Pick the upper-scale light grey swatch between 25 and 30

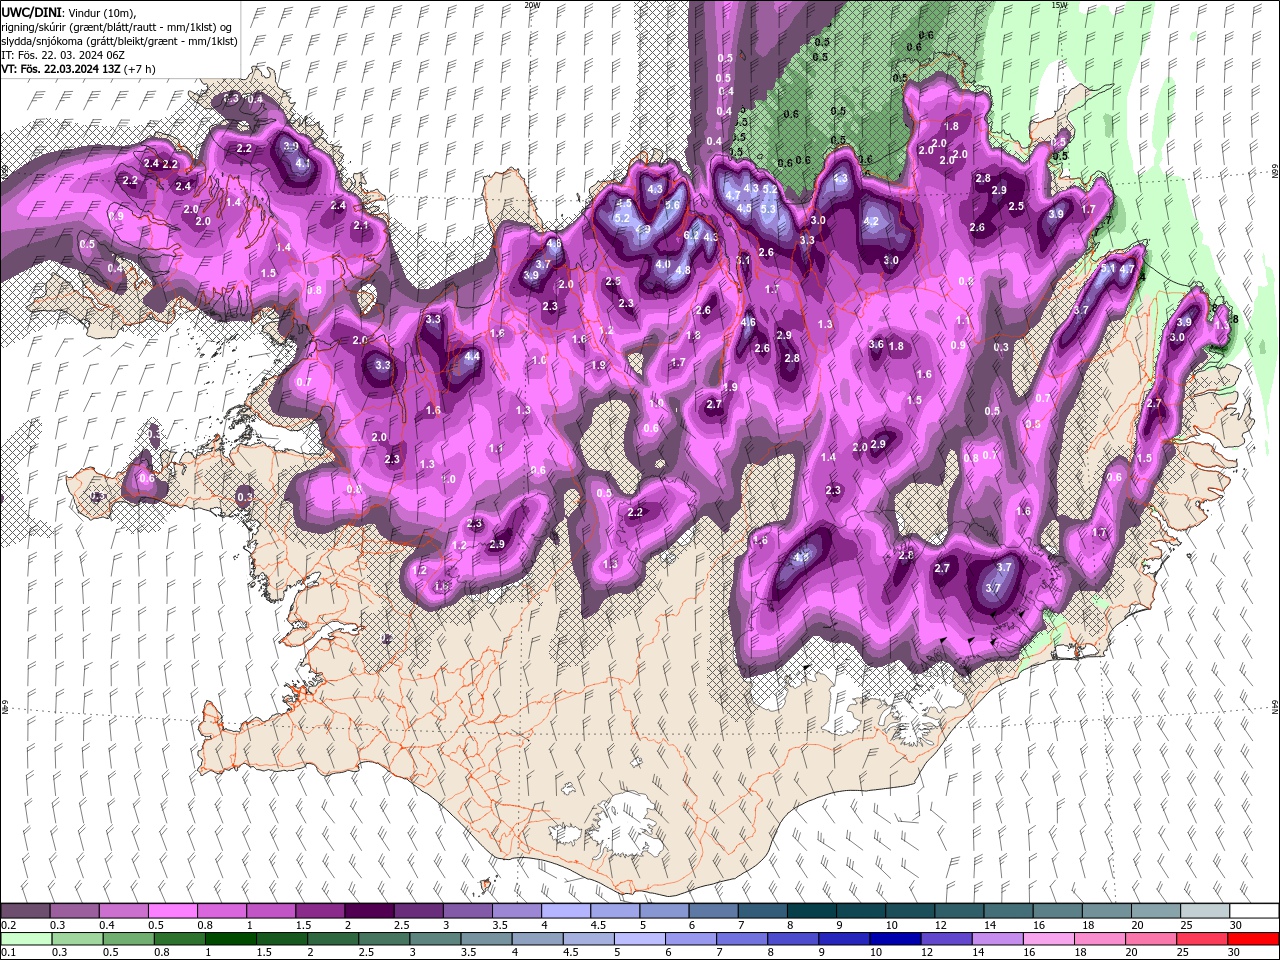click(1205, 911)
